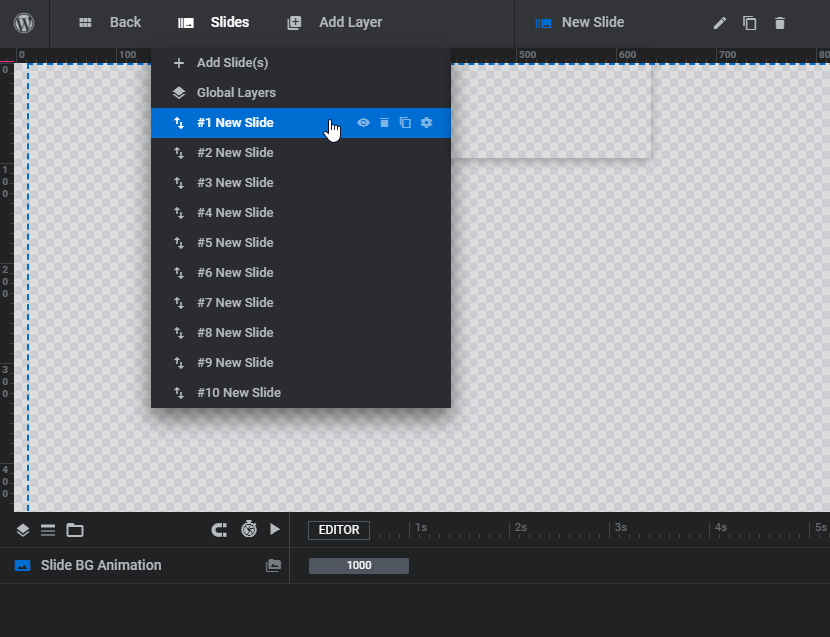This screenshot has height=637, width=830.
Task: Click the magnet snap icon in timeline
Action: point(219,530)
